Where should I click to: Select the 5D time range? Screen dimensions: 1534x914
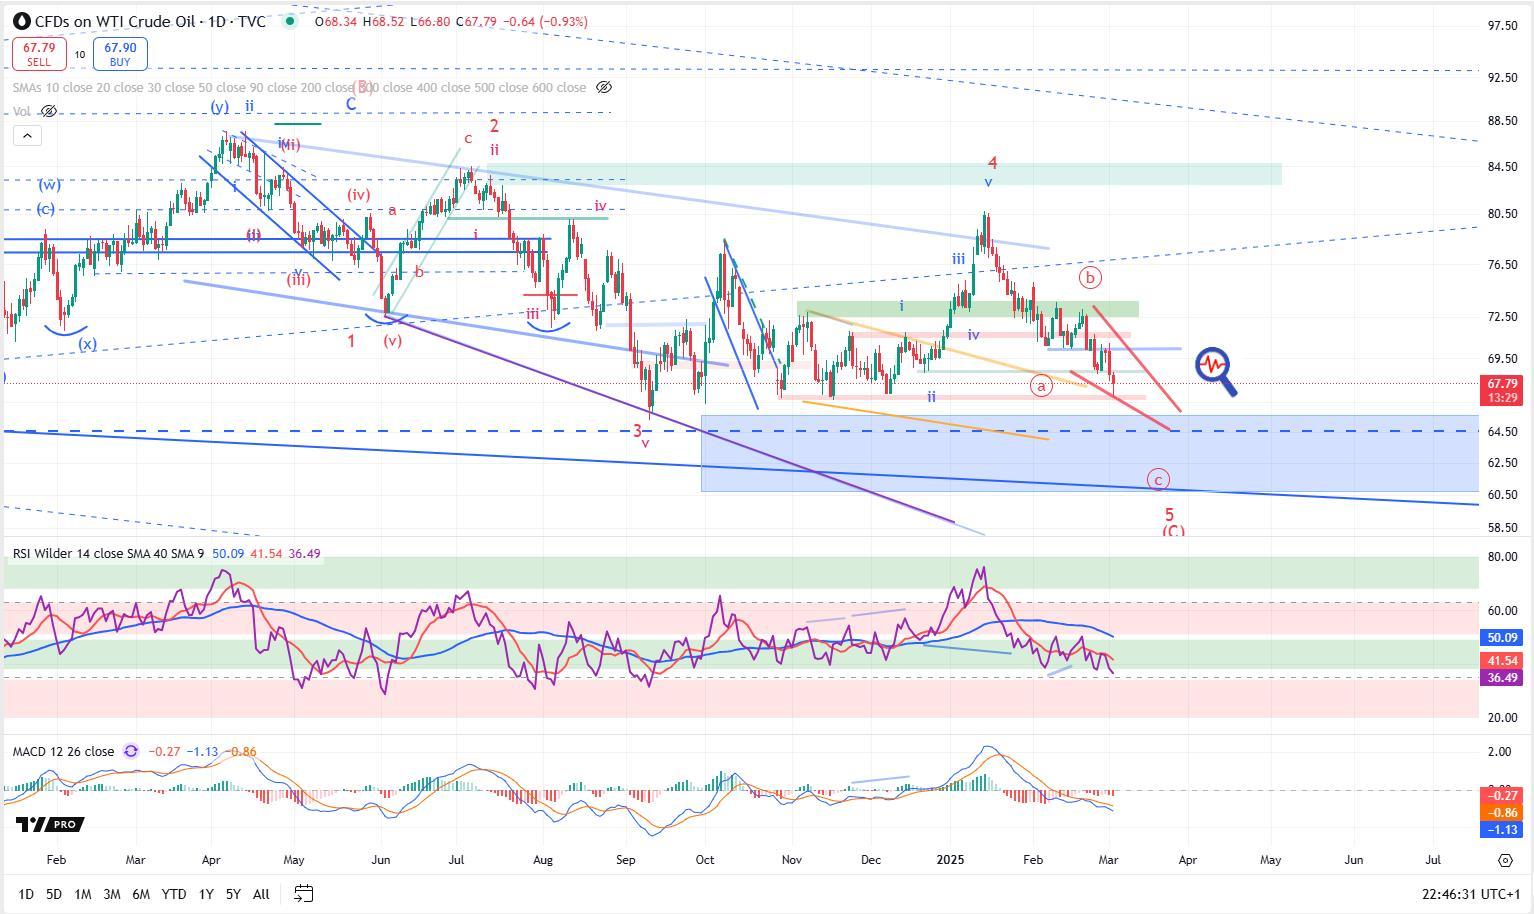54,894
